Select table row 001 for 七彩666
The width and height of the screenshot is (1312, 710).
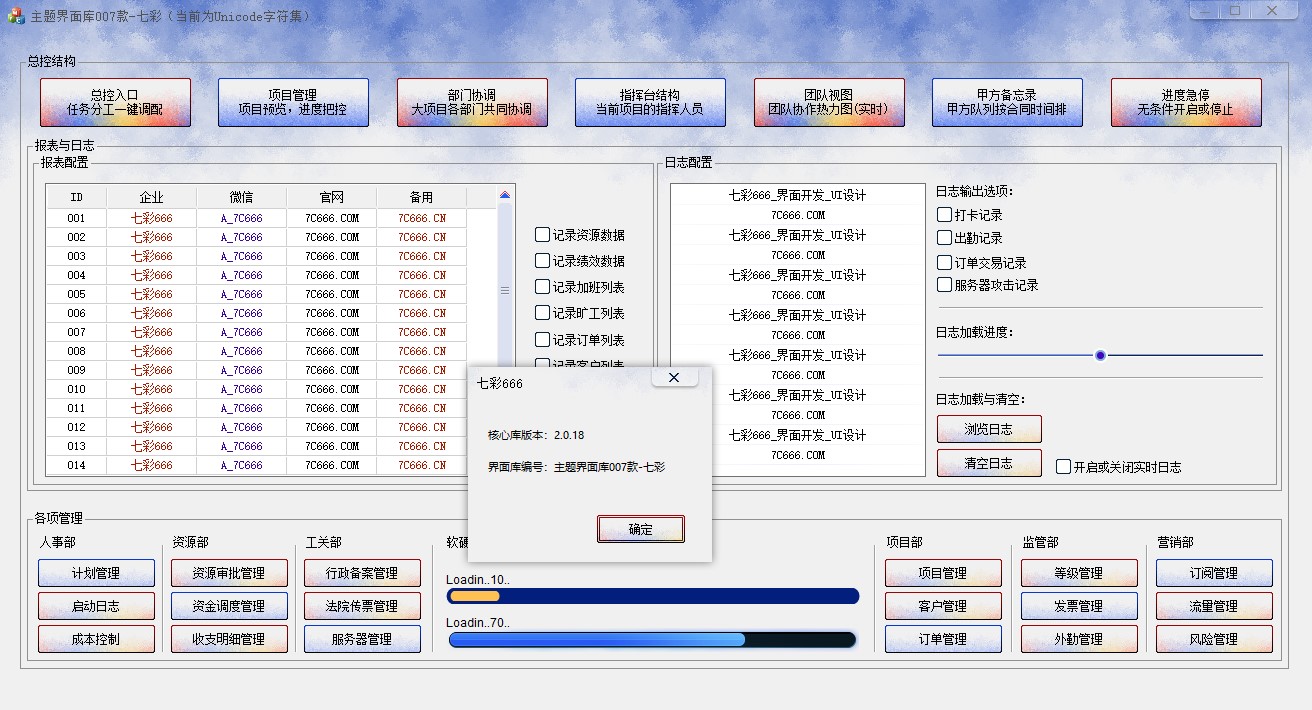[151, 217]
